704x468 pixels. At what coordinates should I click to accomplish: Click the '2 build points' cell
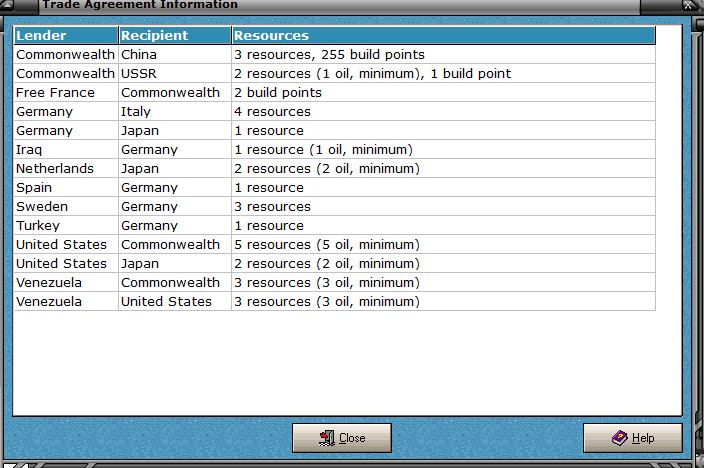coord(444,93)
